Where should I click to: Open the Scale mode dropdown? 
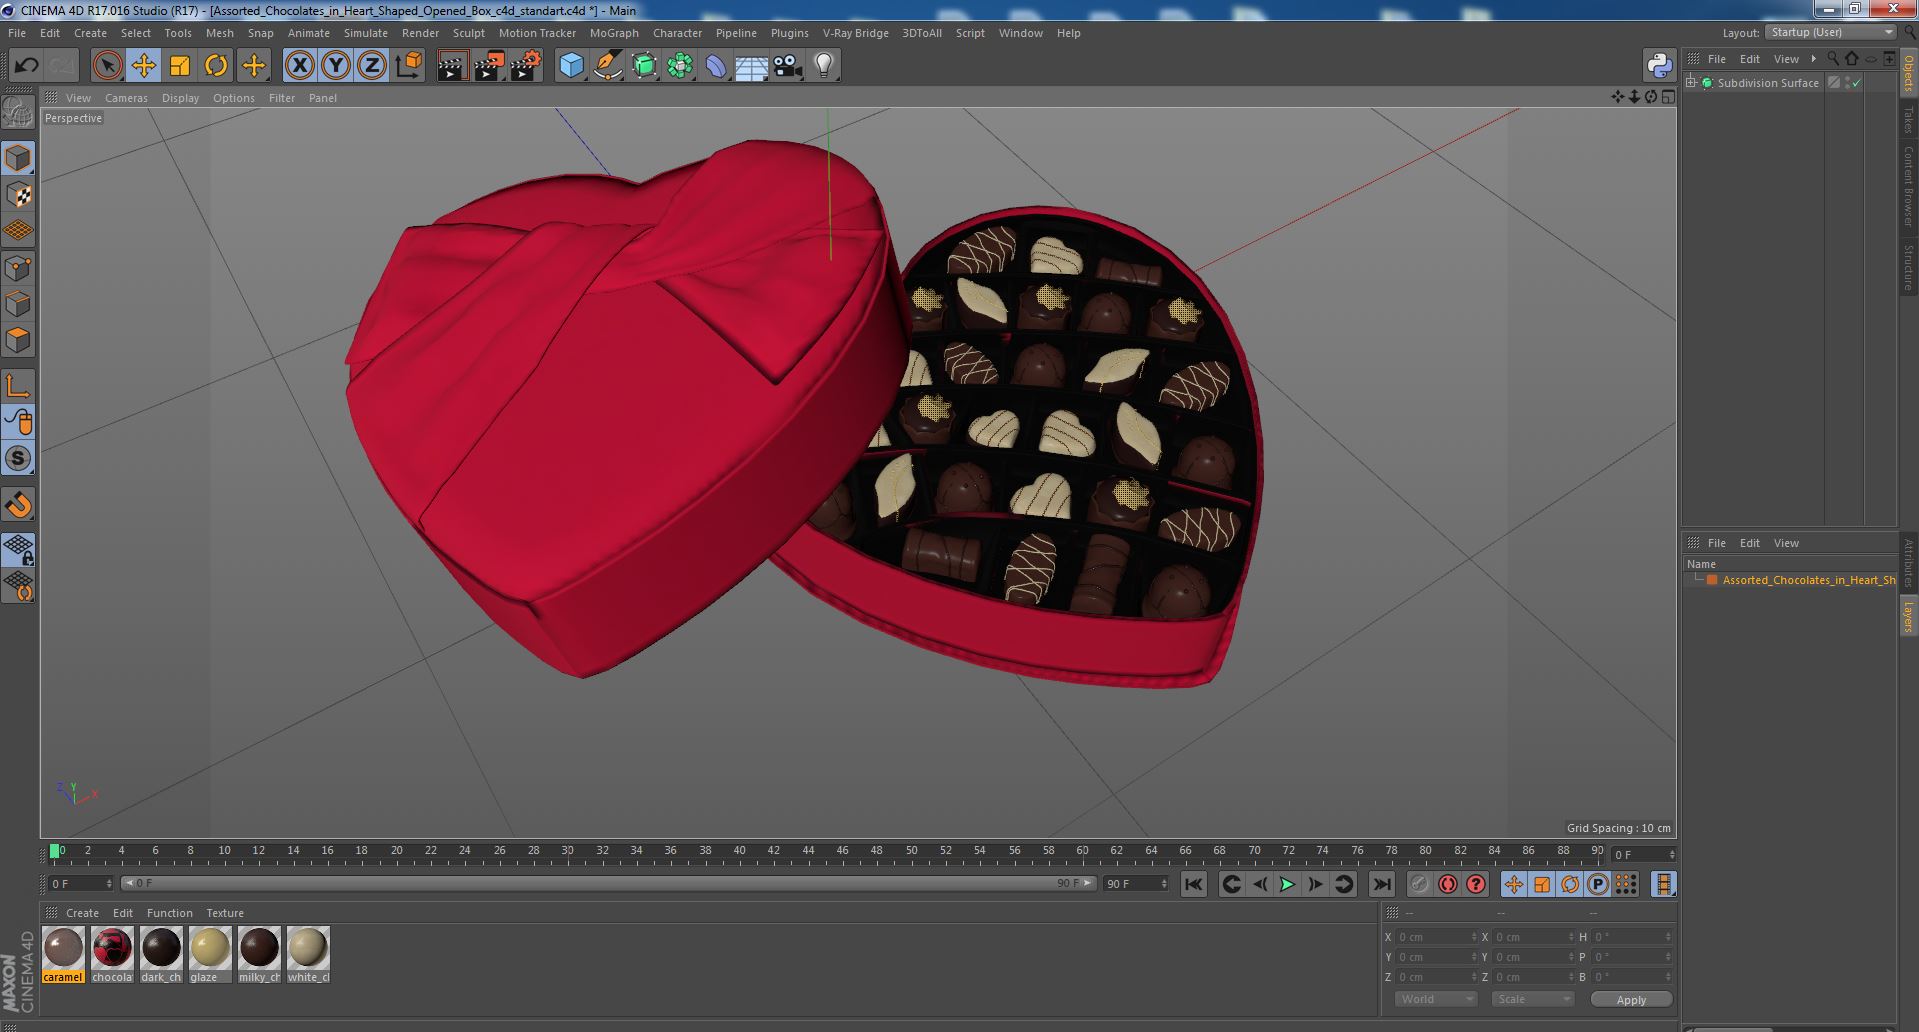(1532, 999)
